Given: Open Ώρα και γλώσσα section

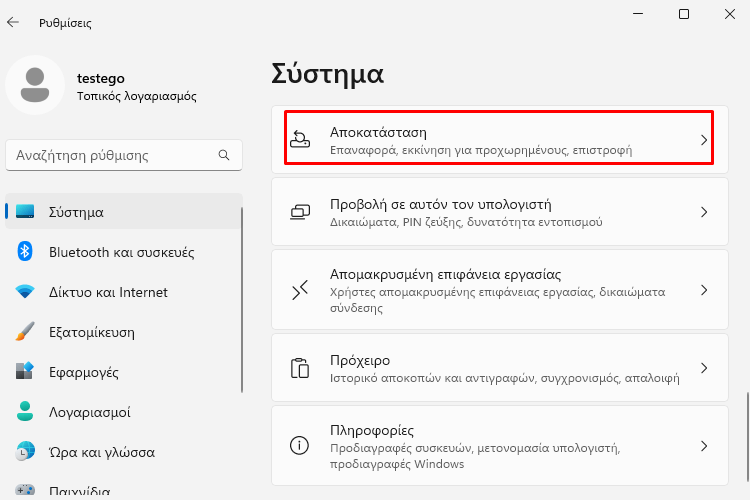Looking at the screenshot, I should coord(124,452).
